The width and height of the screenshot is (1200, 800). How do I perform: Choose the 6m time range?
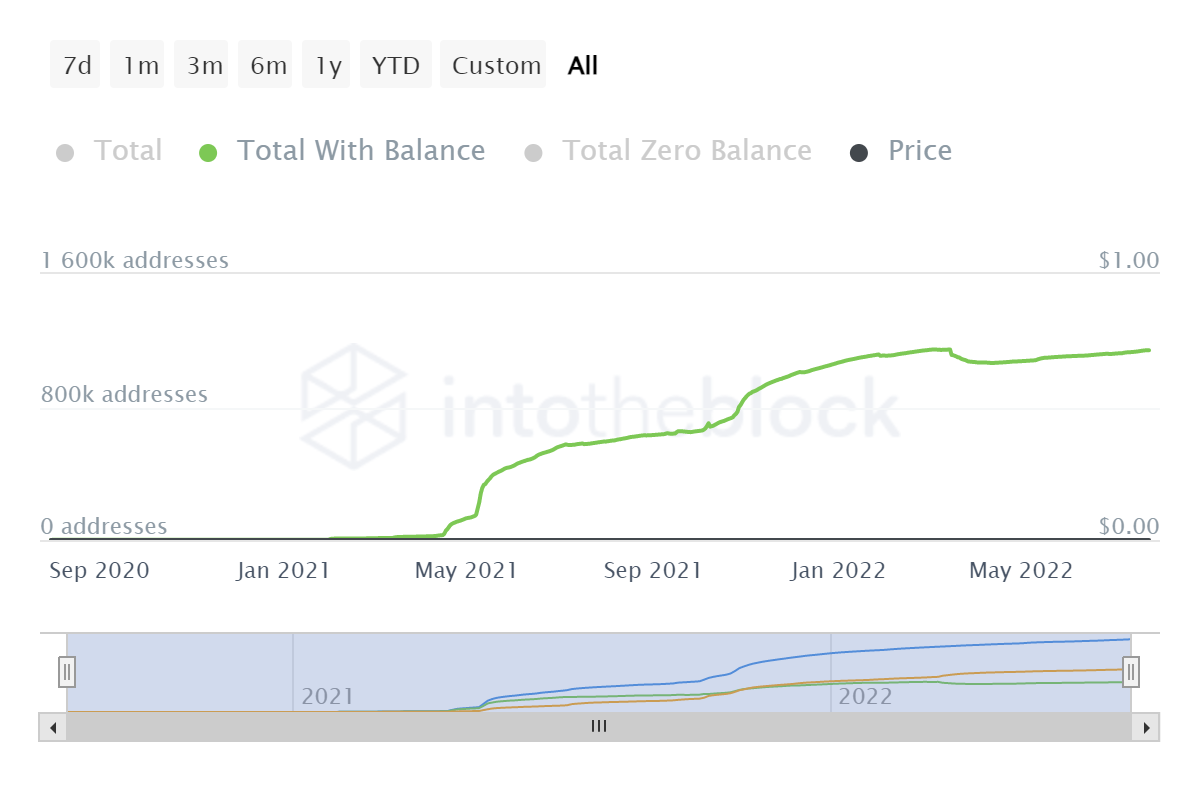(268, 66)
